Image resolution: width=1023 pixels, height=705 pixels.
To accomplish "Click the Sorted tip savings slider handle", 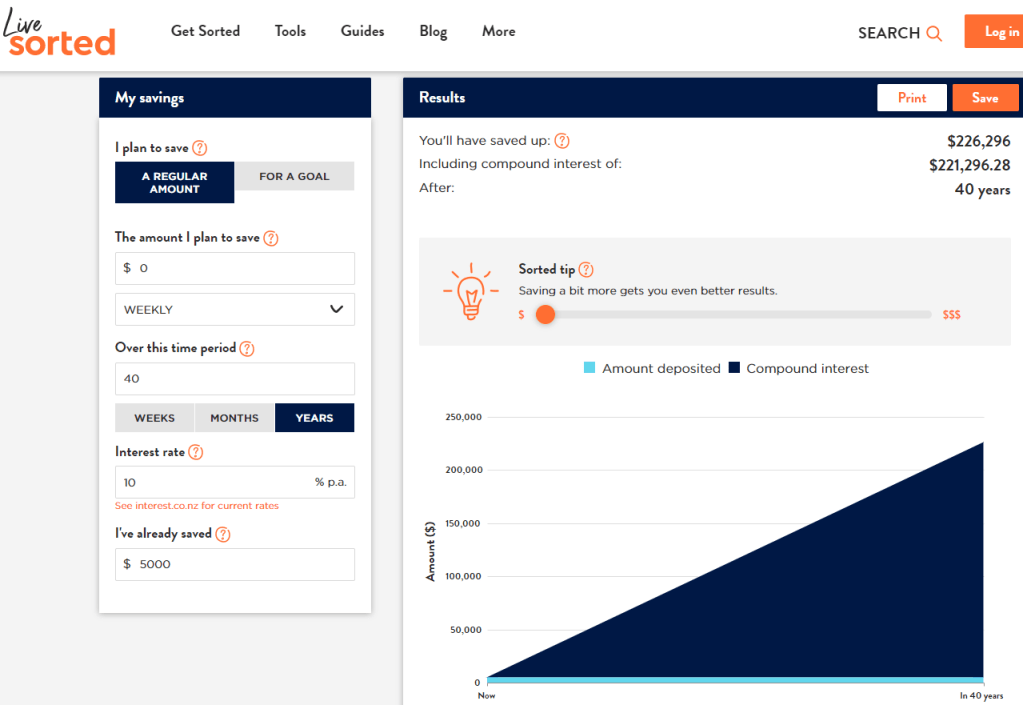I will click(545, 314).
